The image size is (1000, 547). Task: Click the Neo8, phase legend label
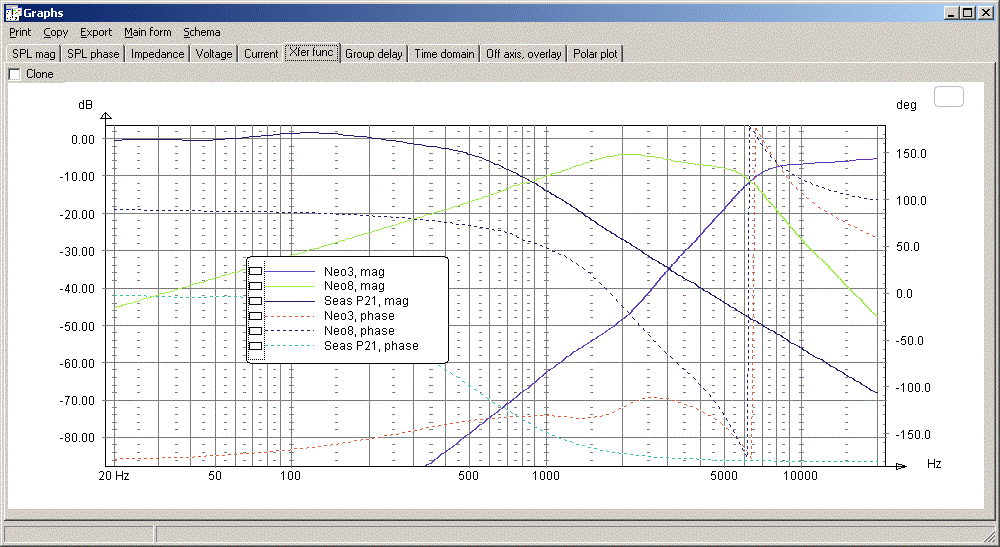click(x=359, y=331)
